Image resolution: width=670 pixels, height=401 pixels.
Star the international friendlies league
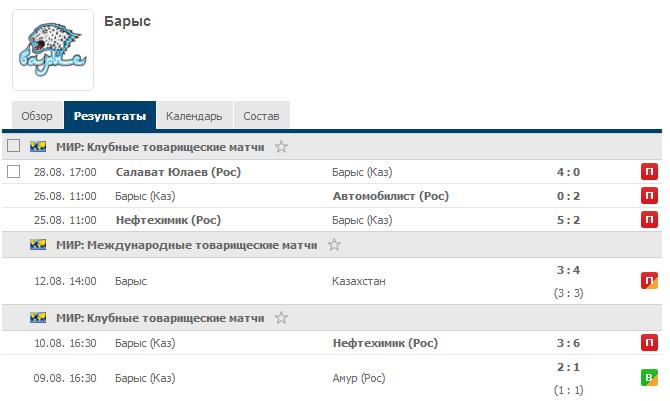pos(334,245)
